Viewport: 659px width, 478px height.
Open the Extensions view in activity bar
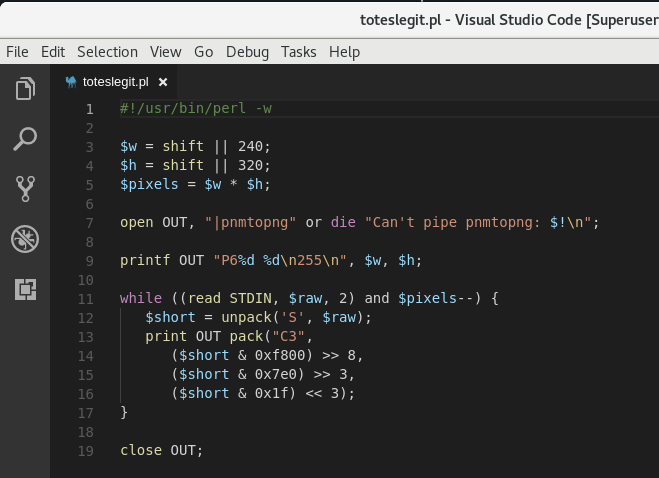click(25, 289)
